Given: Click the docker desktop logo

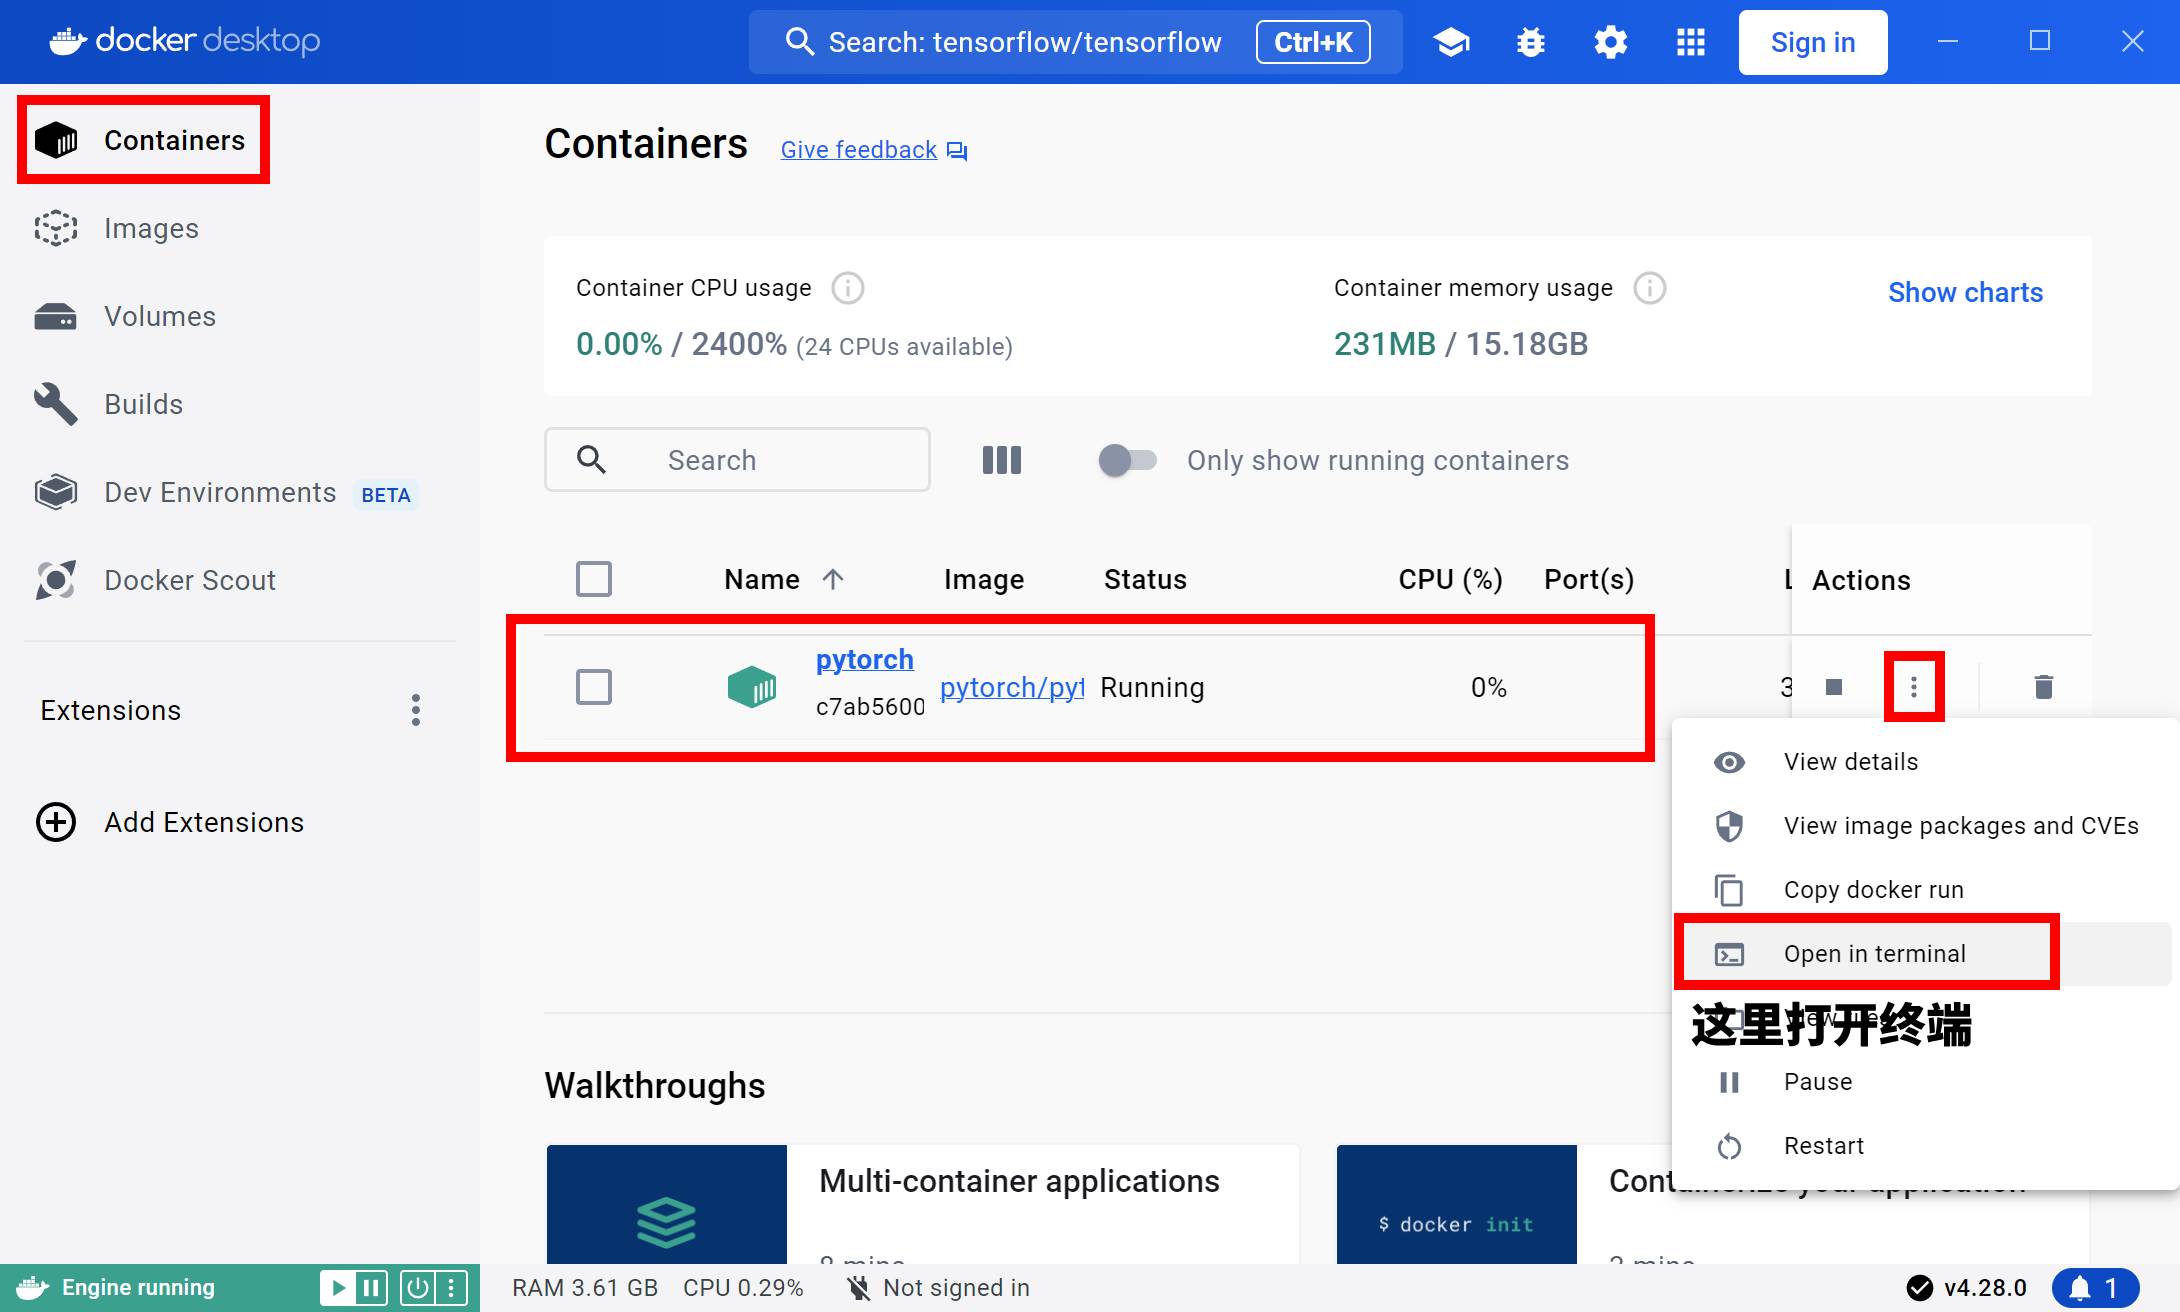Looking at the screenshot, I should [x=185, y=40].
